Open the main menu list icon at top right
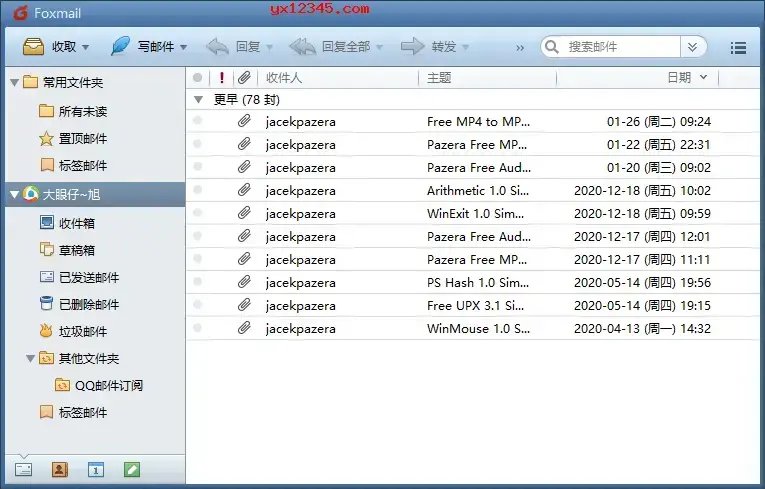This screenshot has width=765, height=489. 738,47
